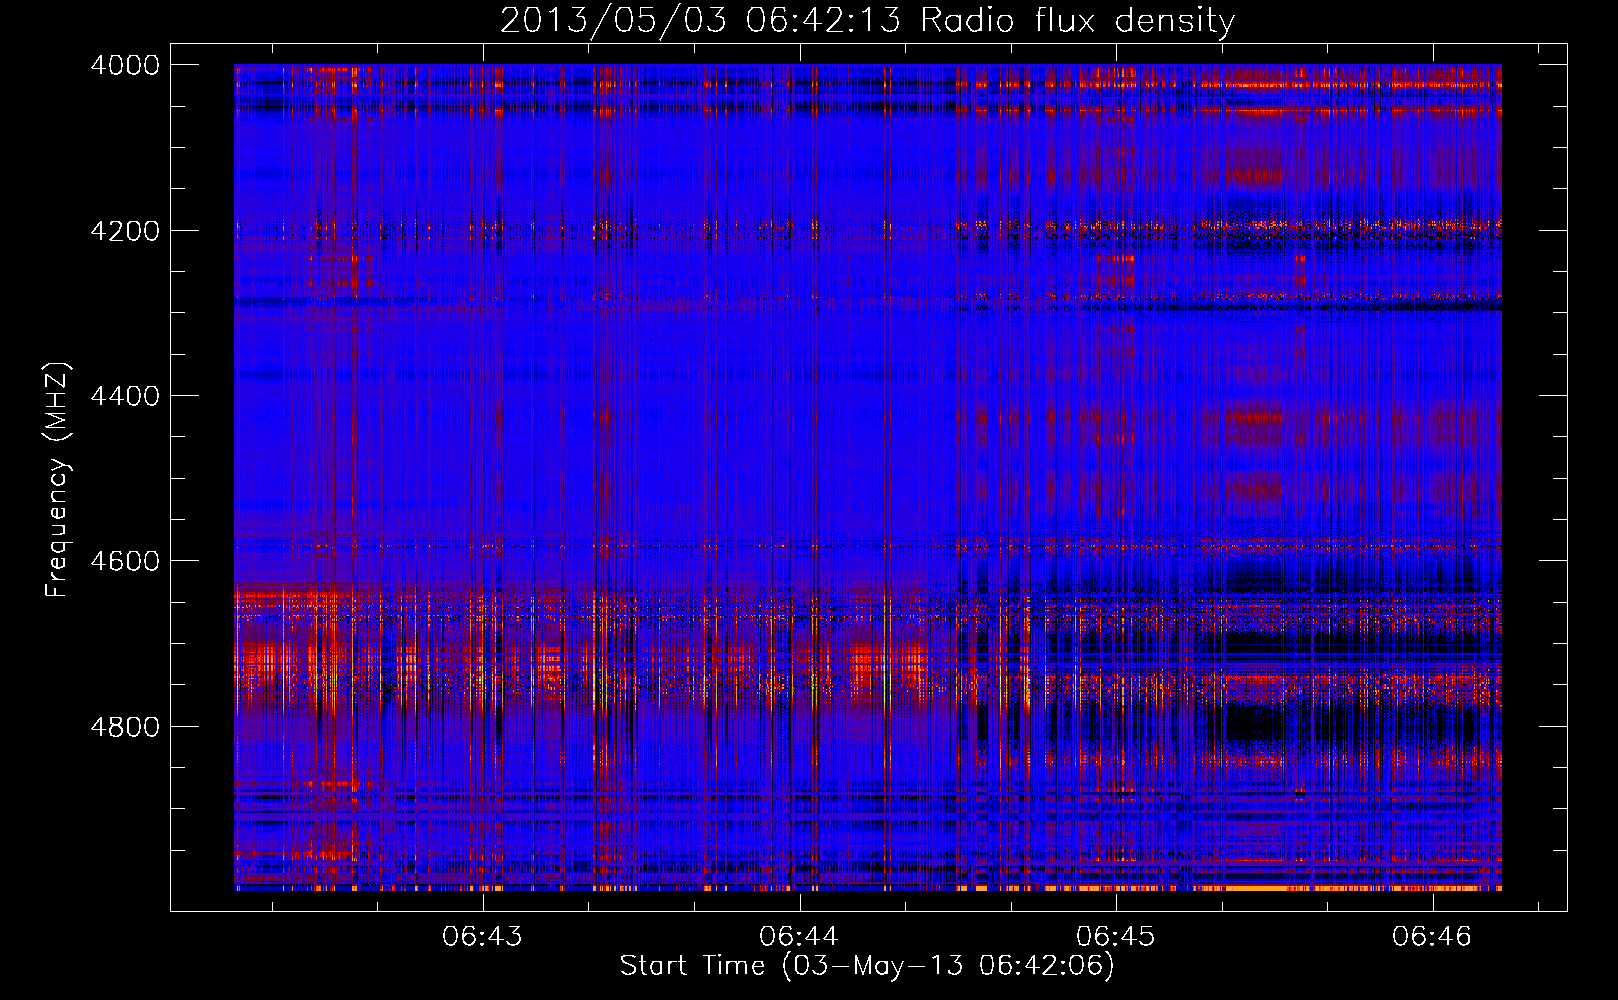The width and height of the screenshot is (1618, 1000).
Task: Click the Start Time axis label
Action: coord(866,965)
